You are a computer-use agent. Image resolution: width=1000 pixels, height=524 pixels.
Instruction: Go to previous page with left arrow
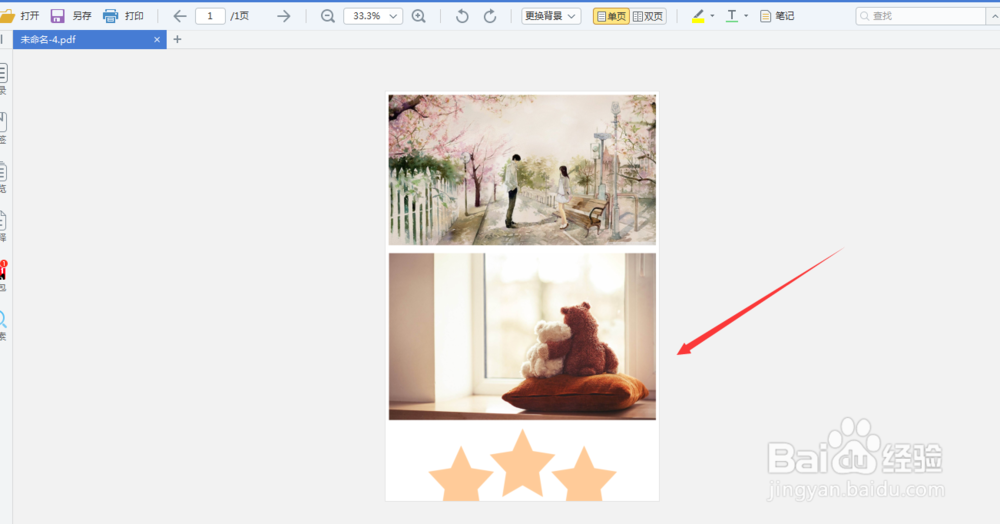click(180, 16)
